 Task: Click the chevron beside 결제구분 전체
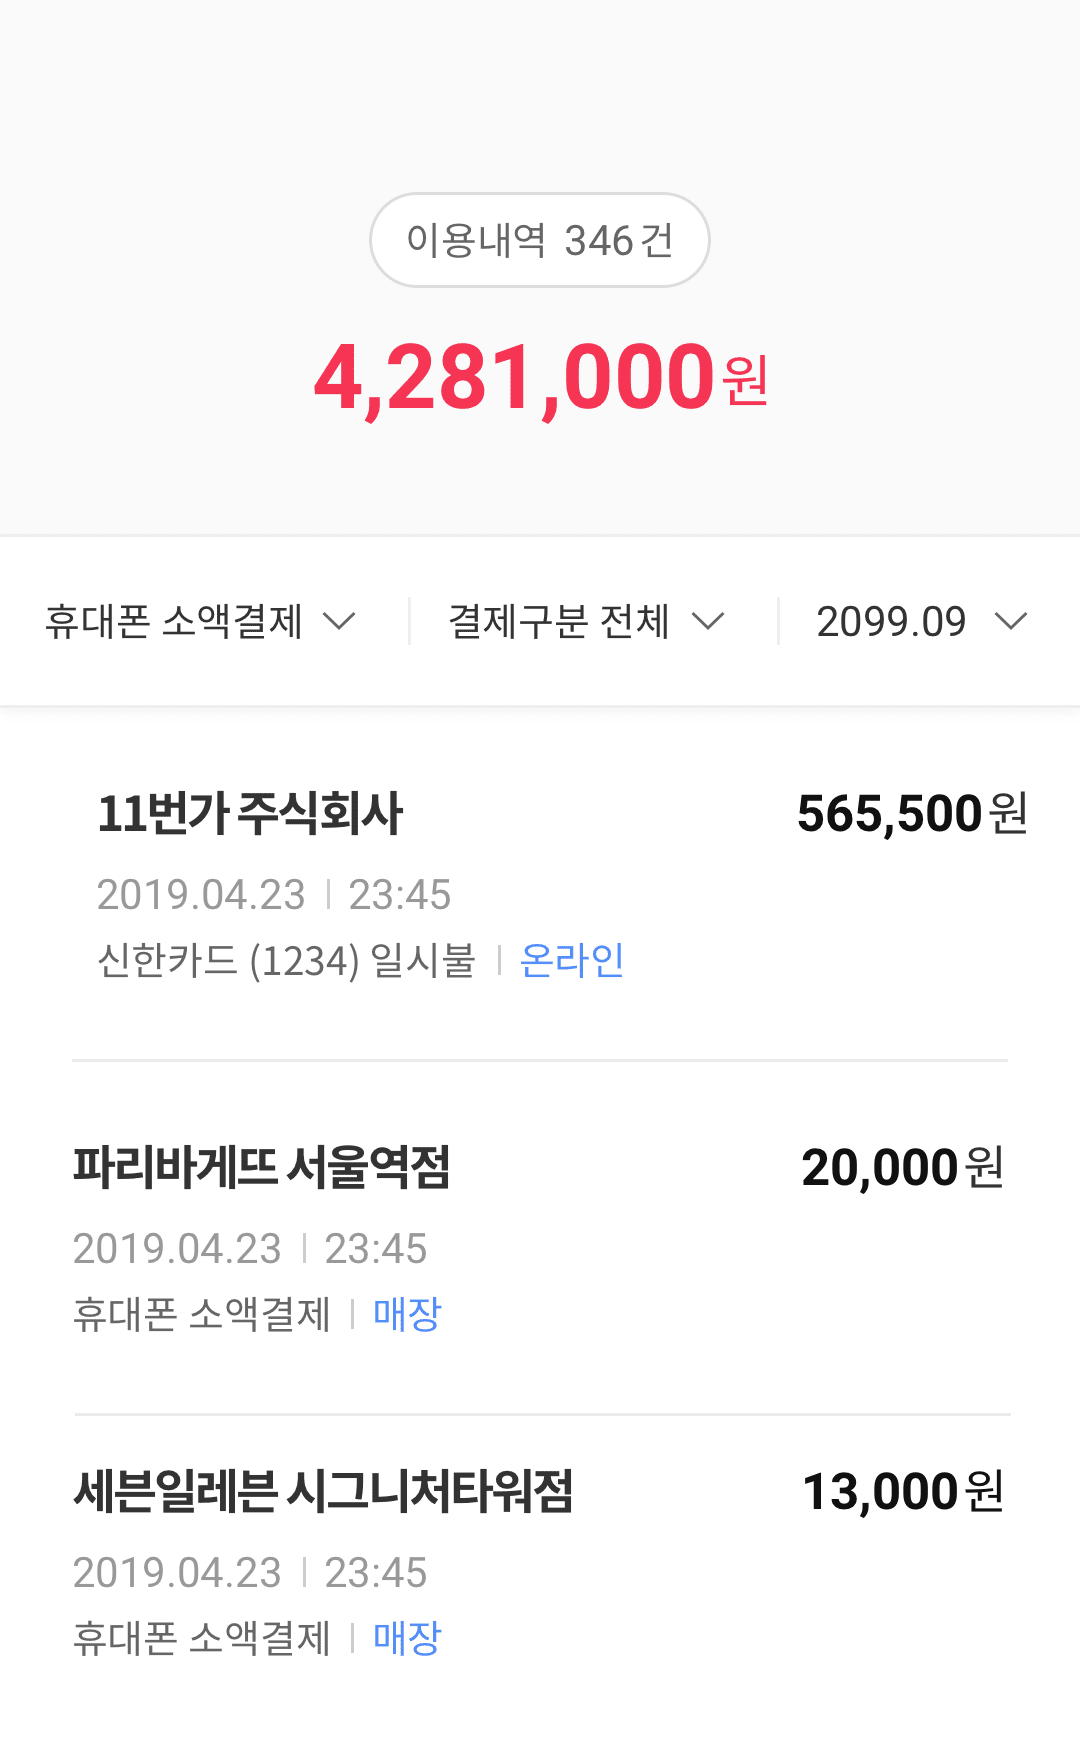coord(708,622)
